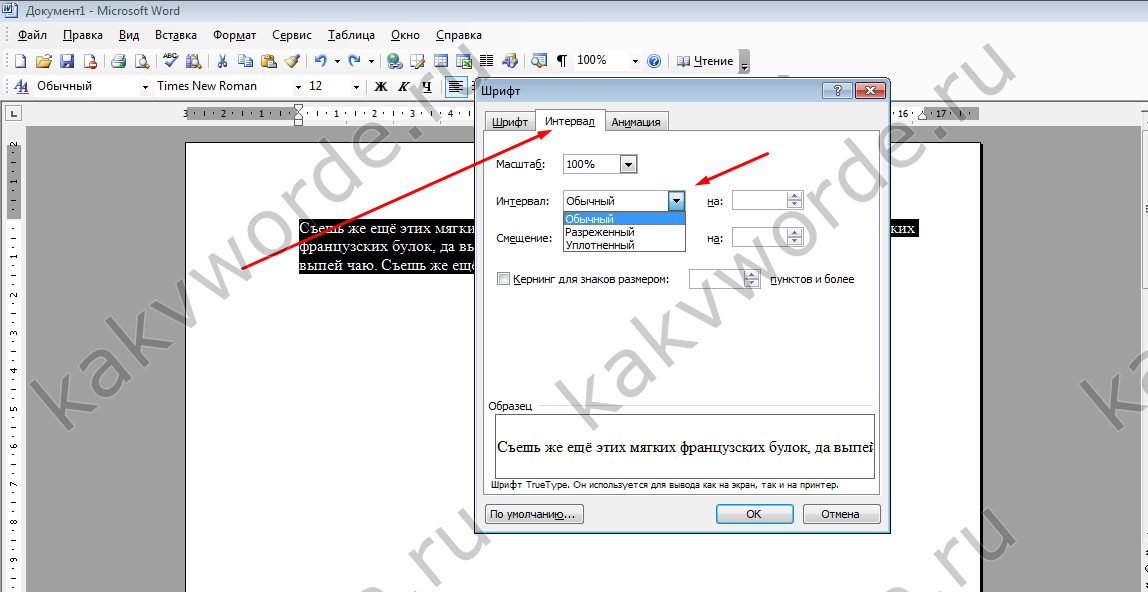Click the Cut scissors icon
Viewport: 1148px width, 592px height.
click(222, 61)
